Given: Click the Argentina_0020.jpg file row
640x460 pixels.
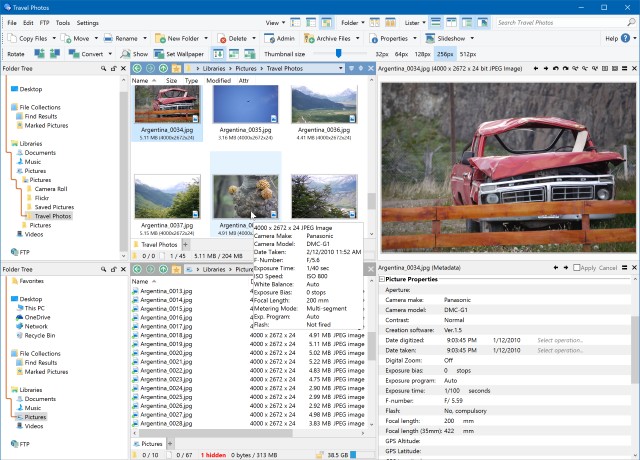Looking at the screenshot, I should point(248,353).
